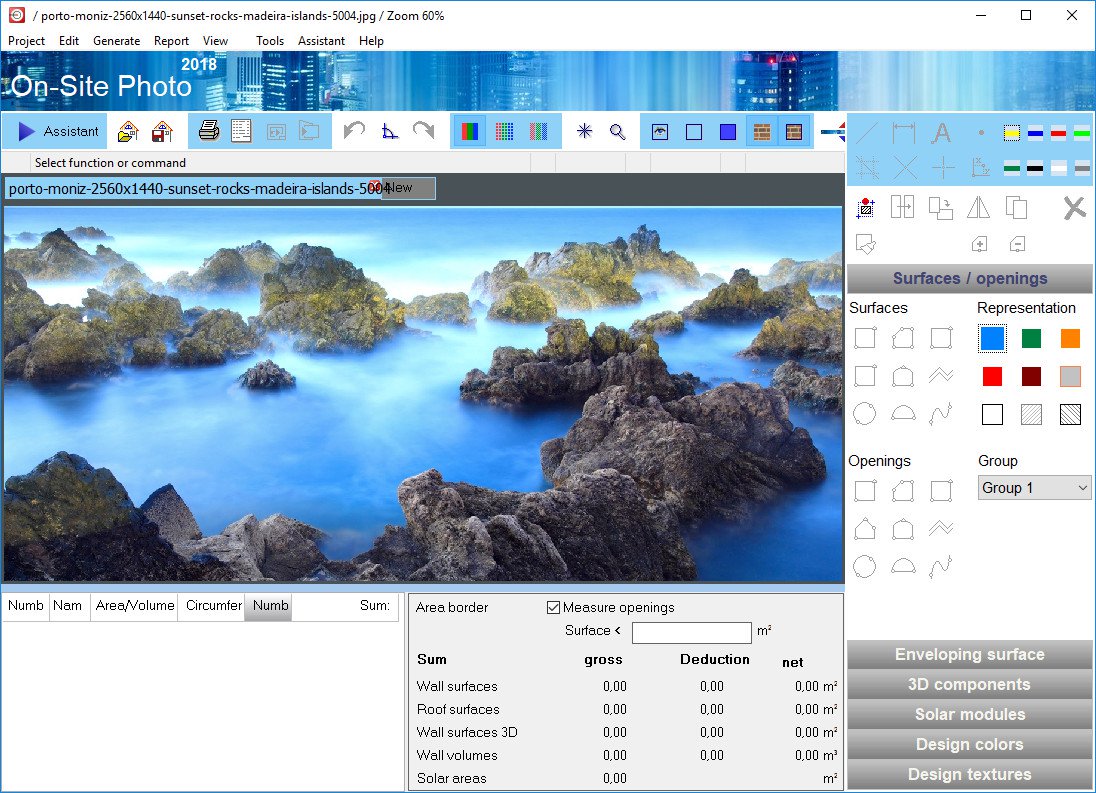Toggle second brick texture display icon
This screenshot has width=1096, height=793.
tap(794, 131)
